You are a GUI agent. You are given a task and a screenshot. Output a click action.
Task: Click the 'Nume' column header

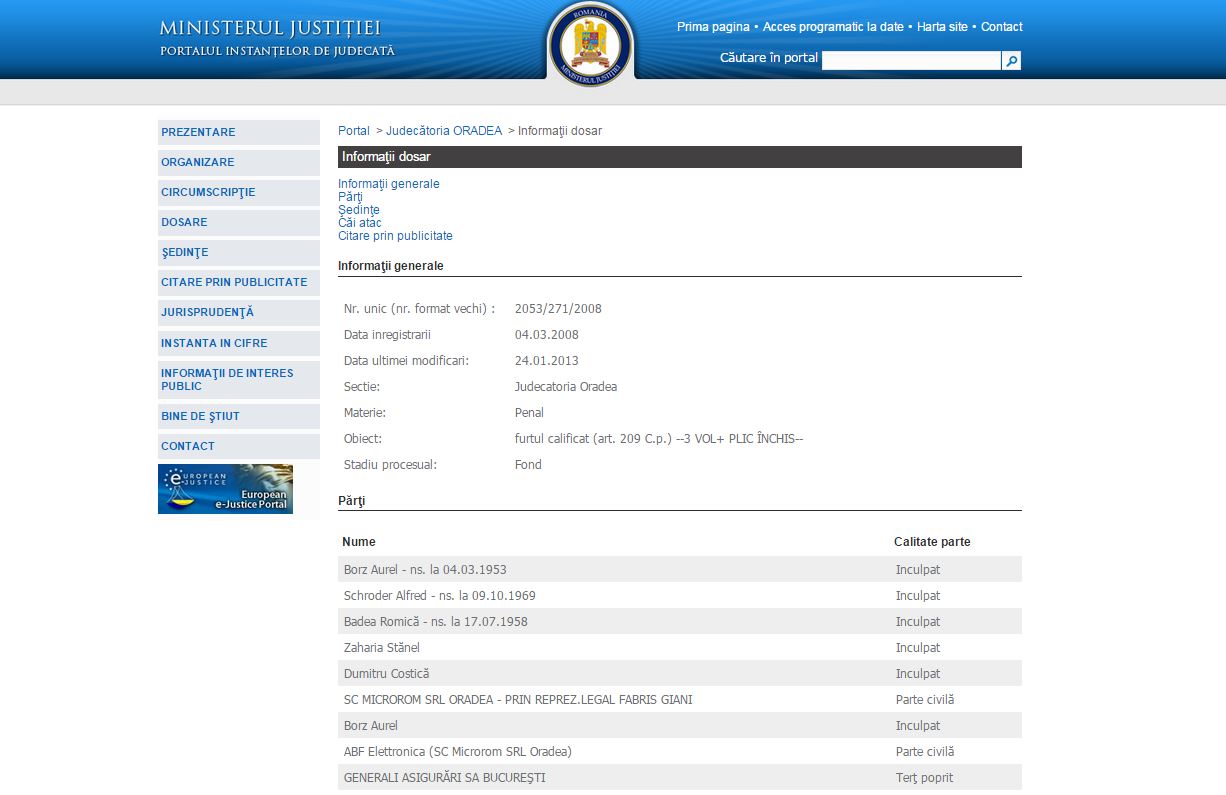[x=359, y=542]
